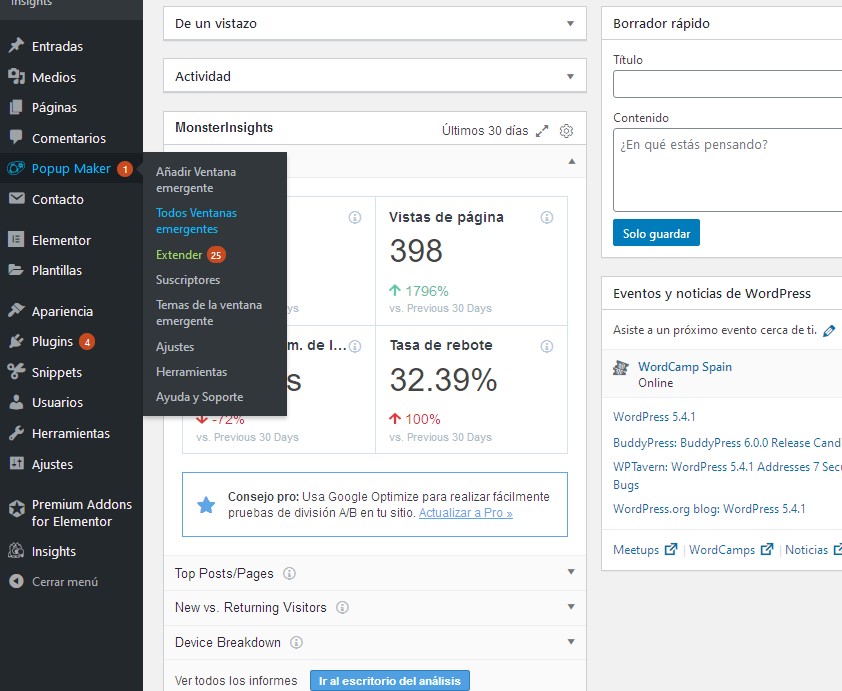Choose Extender in Popup Maker submenu
Screen dimensions: 842x691
tap(179, 254)
